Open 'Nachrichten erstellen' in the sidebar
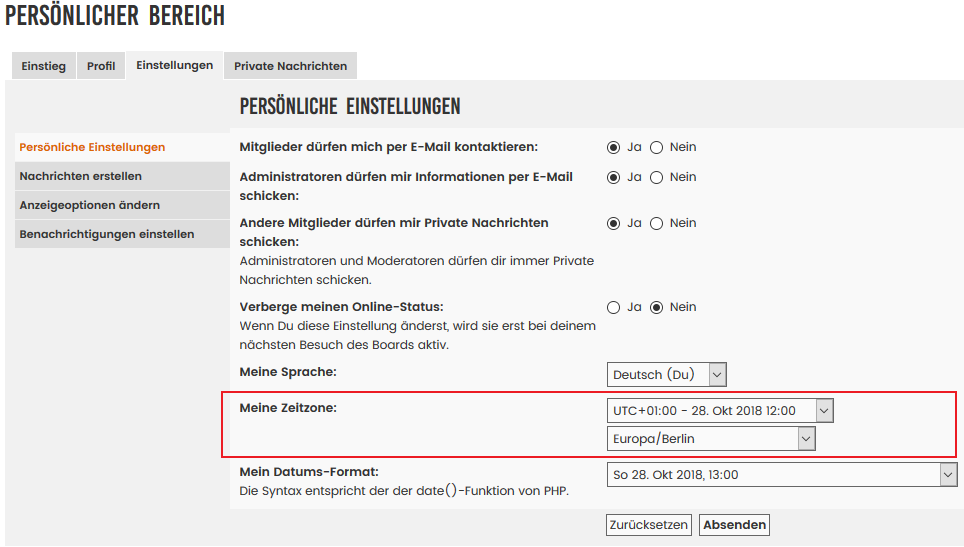The image size is (964, 547). (x=81, y=176)
